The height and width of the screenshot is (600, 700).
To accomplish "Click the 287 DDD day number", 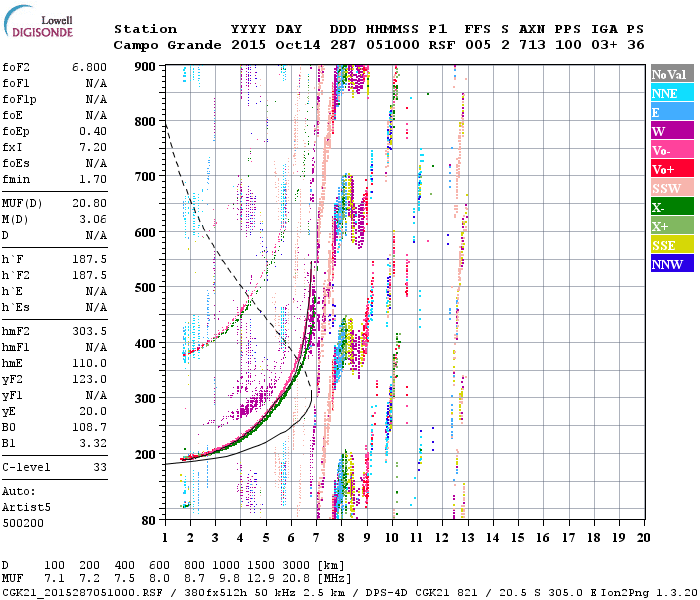I will click(343, 45).
